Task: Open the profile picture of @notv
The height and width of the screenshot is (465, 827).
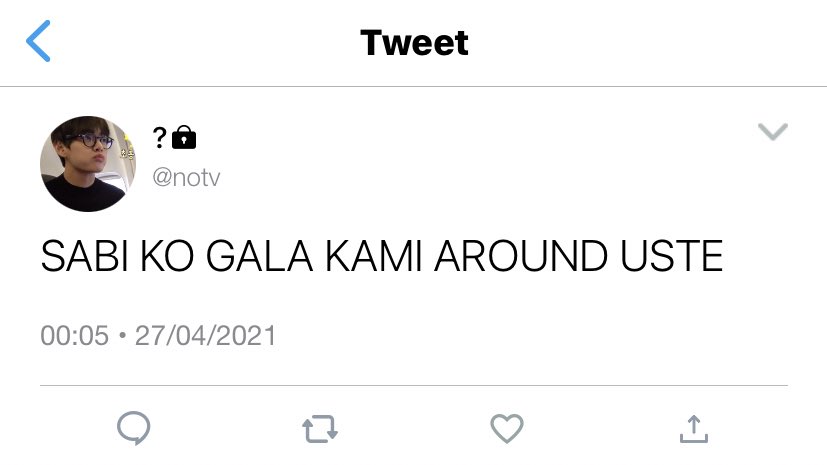Action: click(88, 164)
